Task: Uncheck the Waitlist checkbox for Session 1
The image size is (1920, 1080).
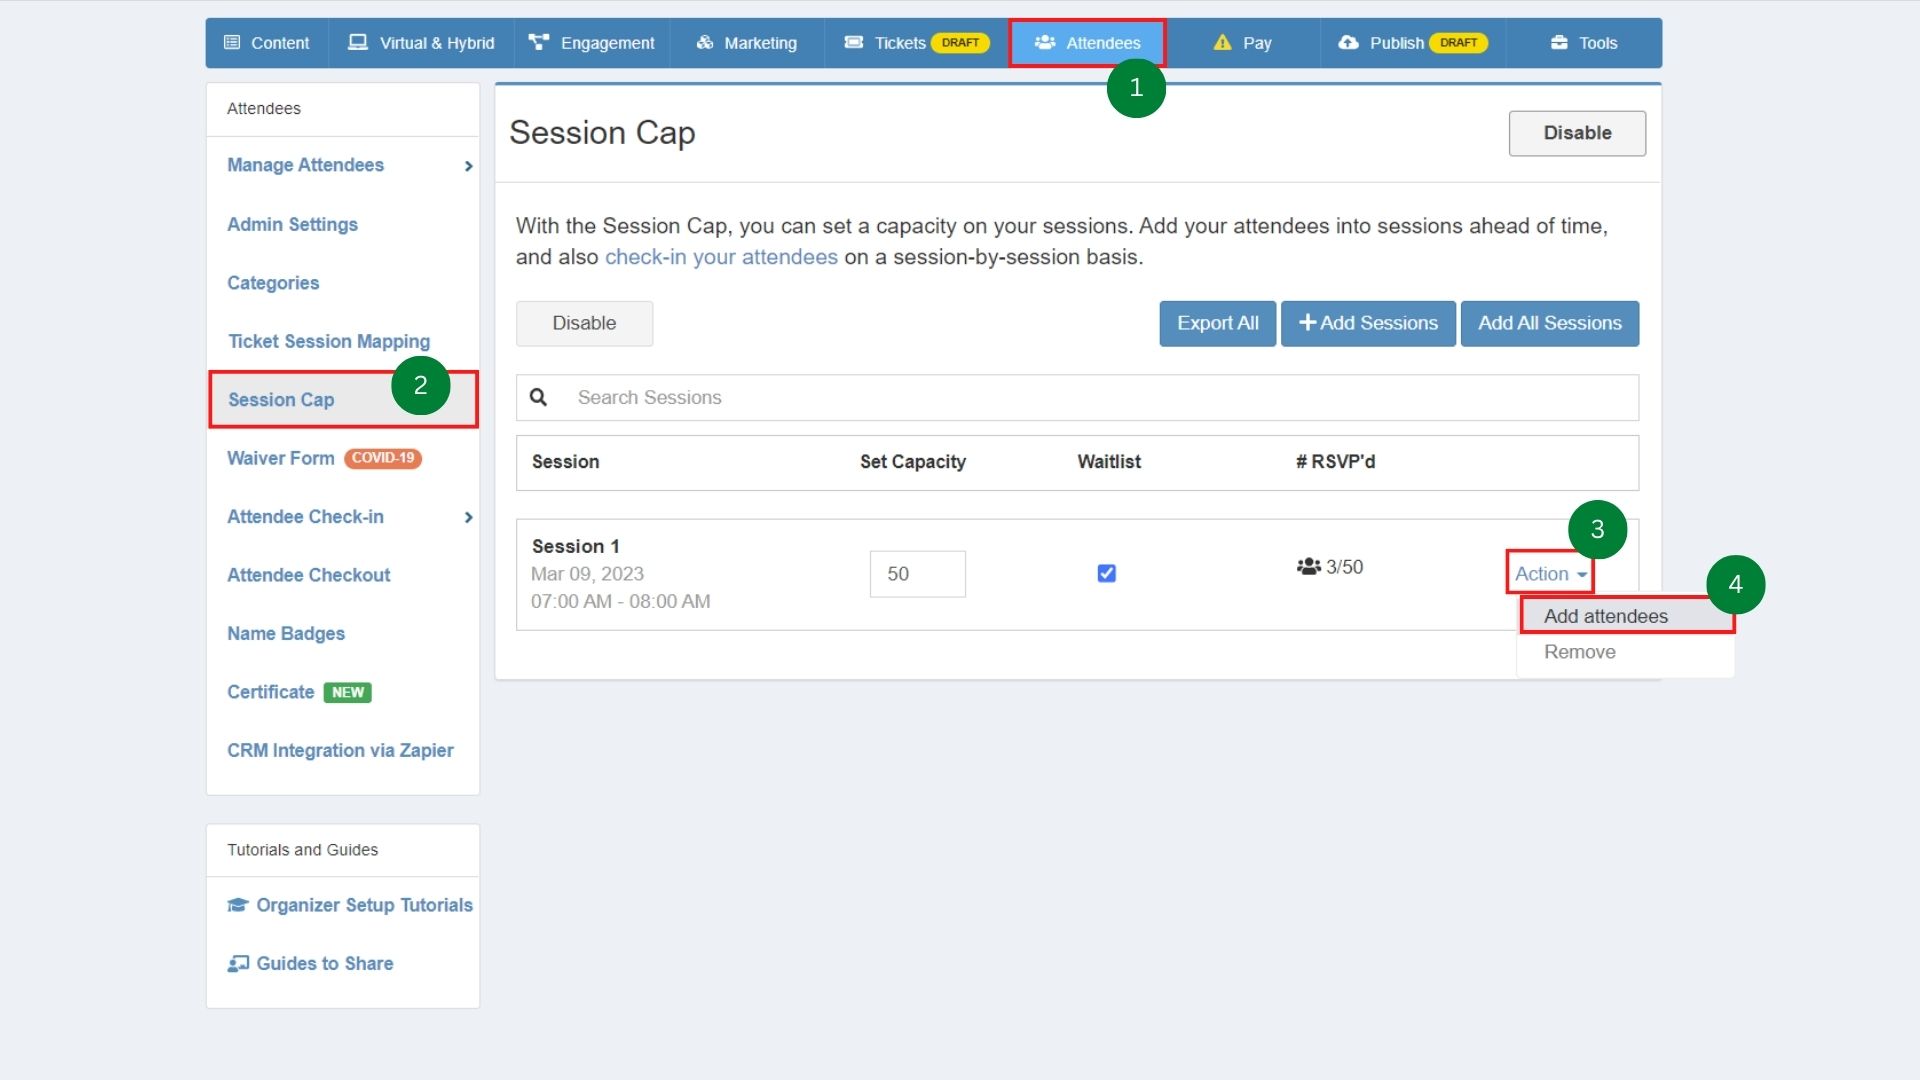Action: [x=1106, y=573]
